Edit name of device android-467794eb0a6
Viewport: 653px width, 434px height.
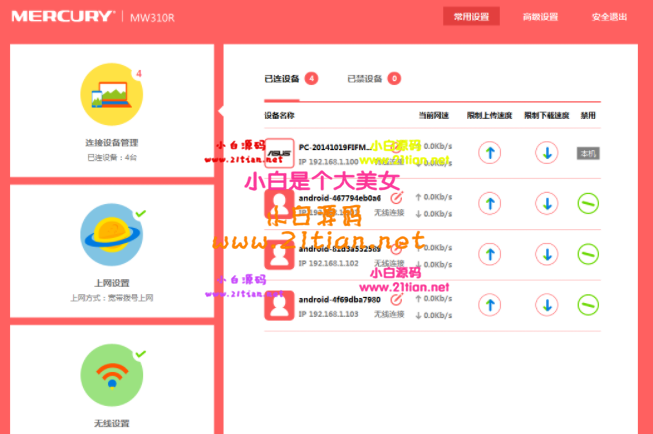pos(396,198)
